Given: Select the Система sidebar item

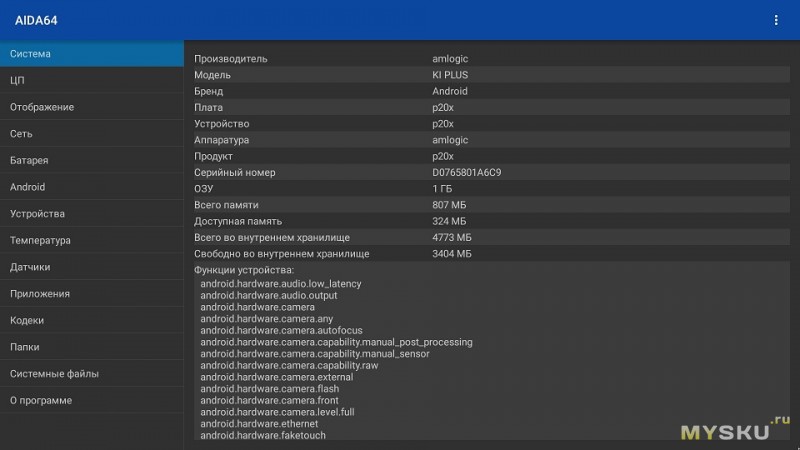Looking at the screenshot, I should pyautogui.click(x=92, y=54).
